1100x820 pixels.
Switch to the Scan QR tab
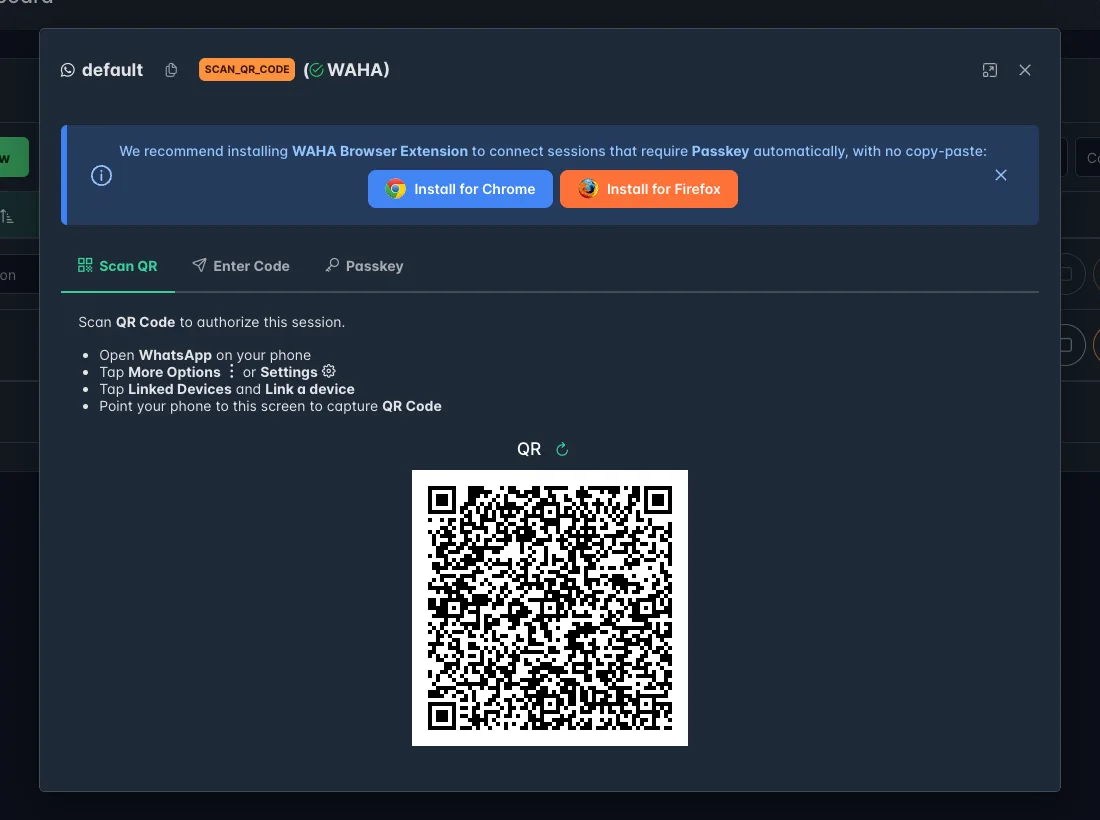(118, 266)
